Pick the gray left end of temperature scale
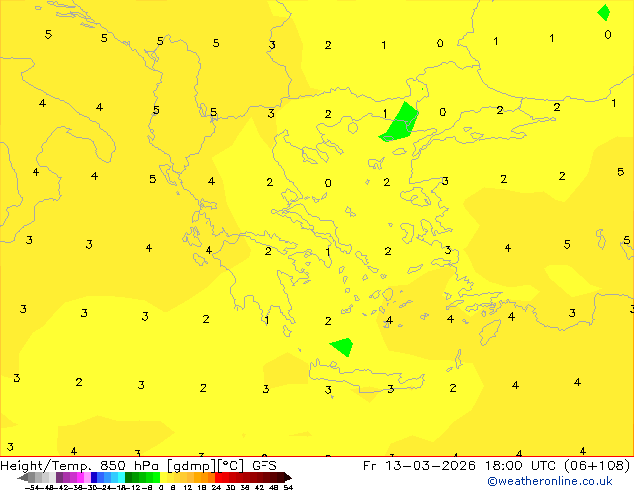Screen dimensions: 634x490 pyautogui.click(x=32, y=477)
